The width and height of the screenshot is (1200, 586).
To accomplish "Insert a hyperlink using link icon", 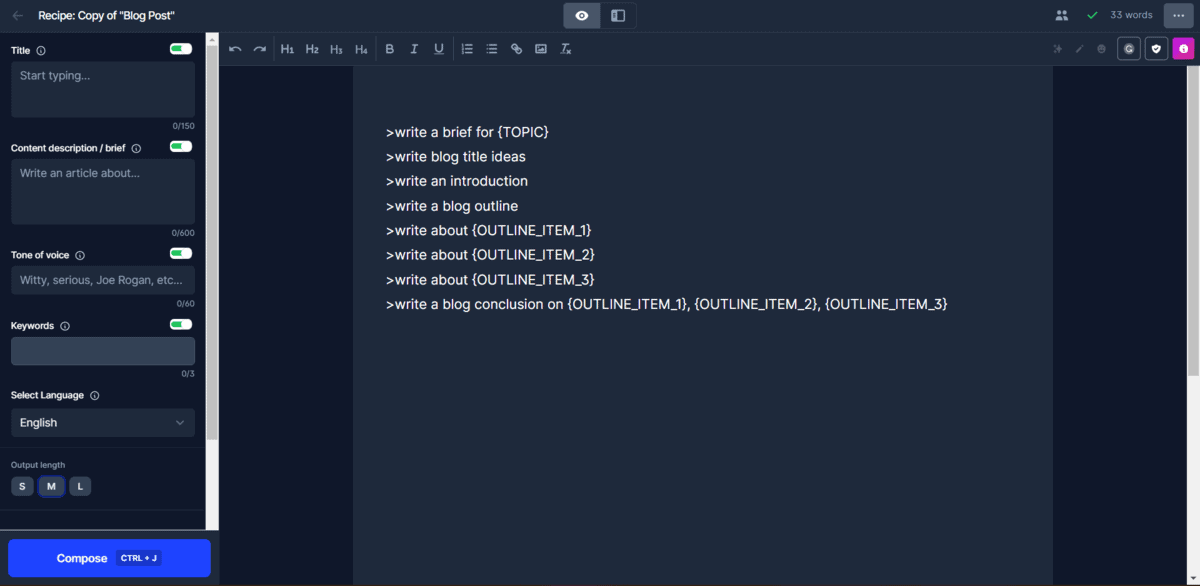I will coord(516,49).
